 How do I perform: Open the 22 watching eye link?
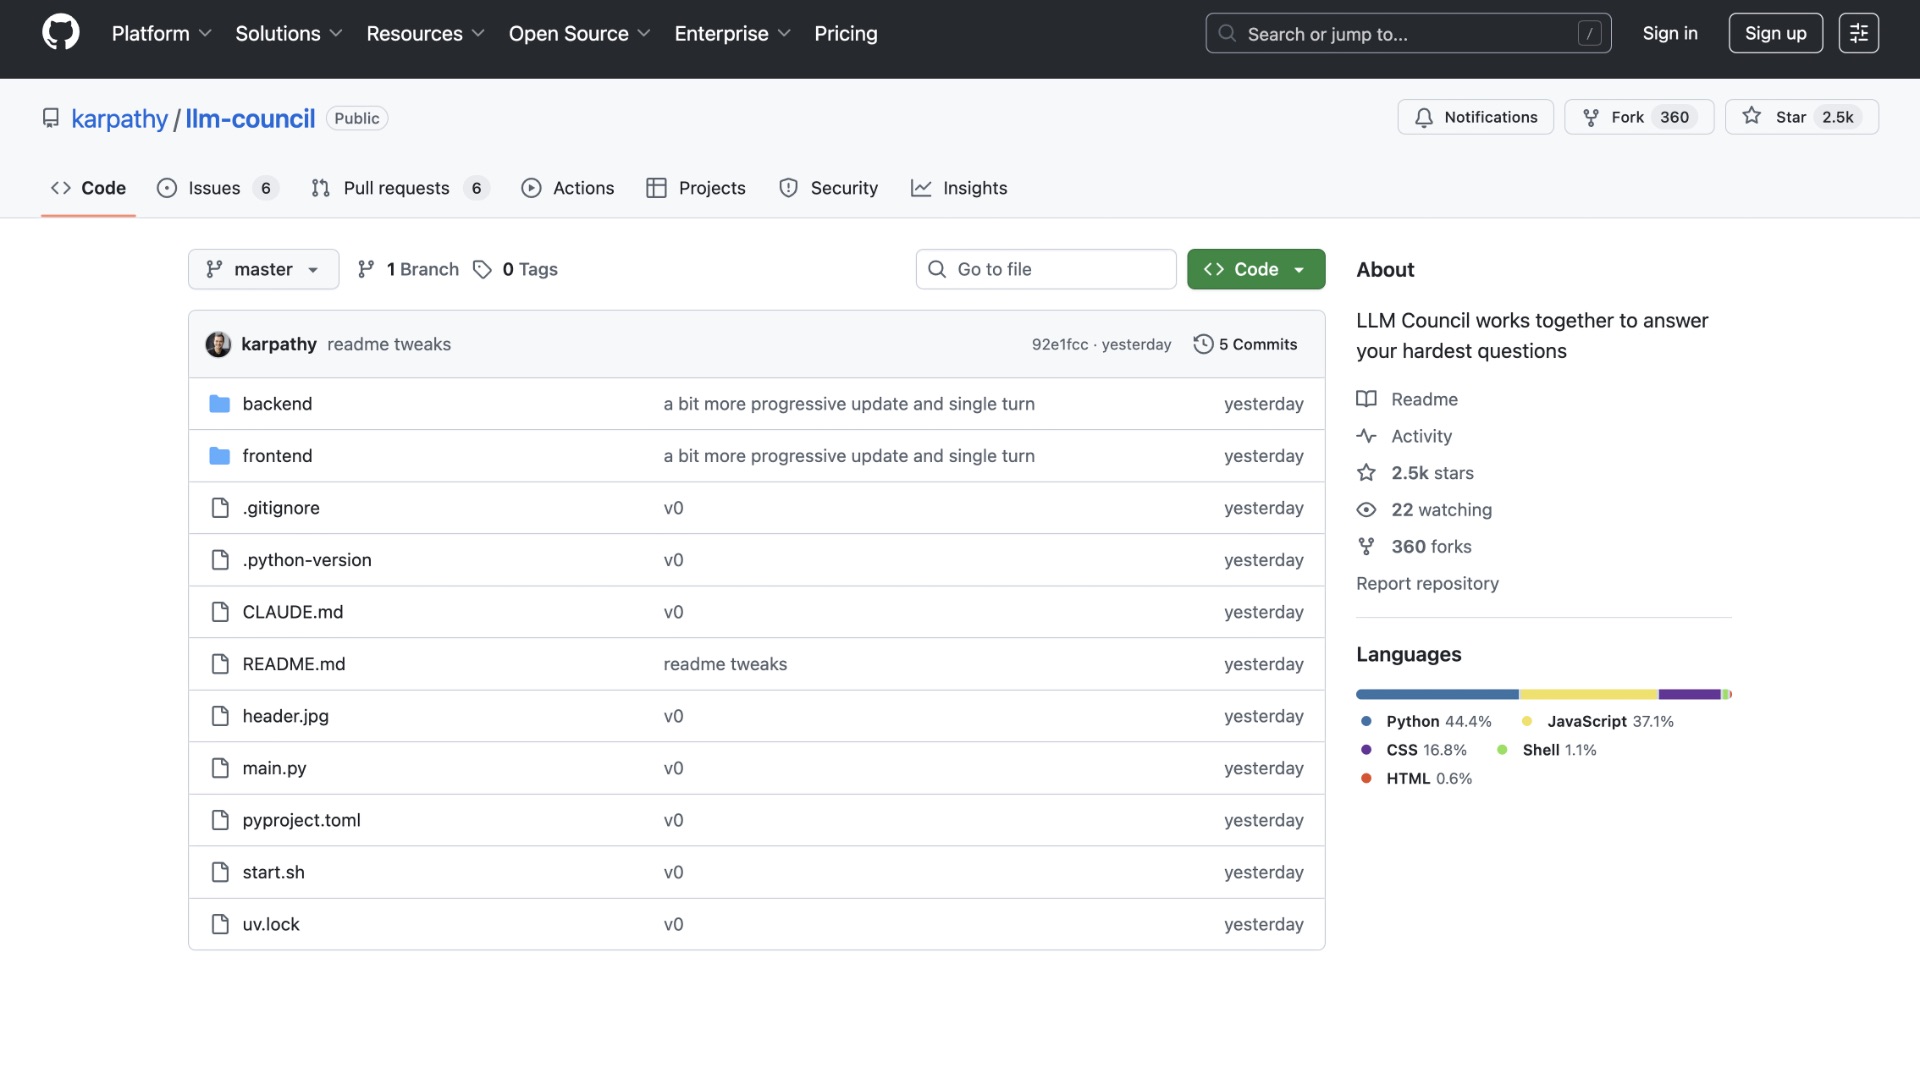(1440, 510)
